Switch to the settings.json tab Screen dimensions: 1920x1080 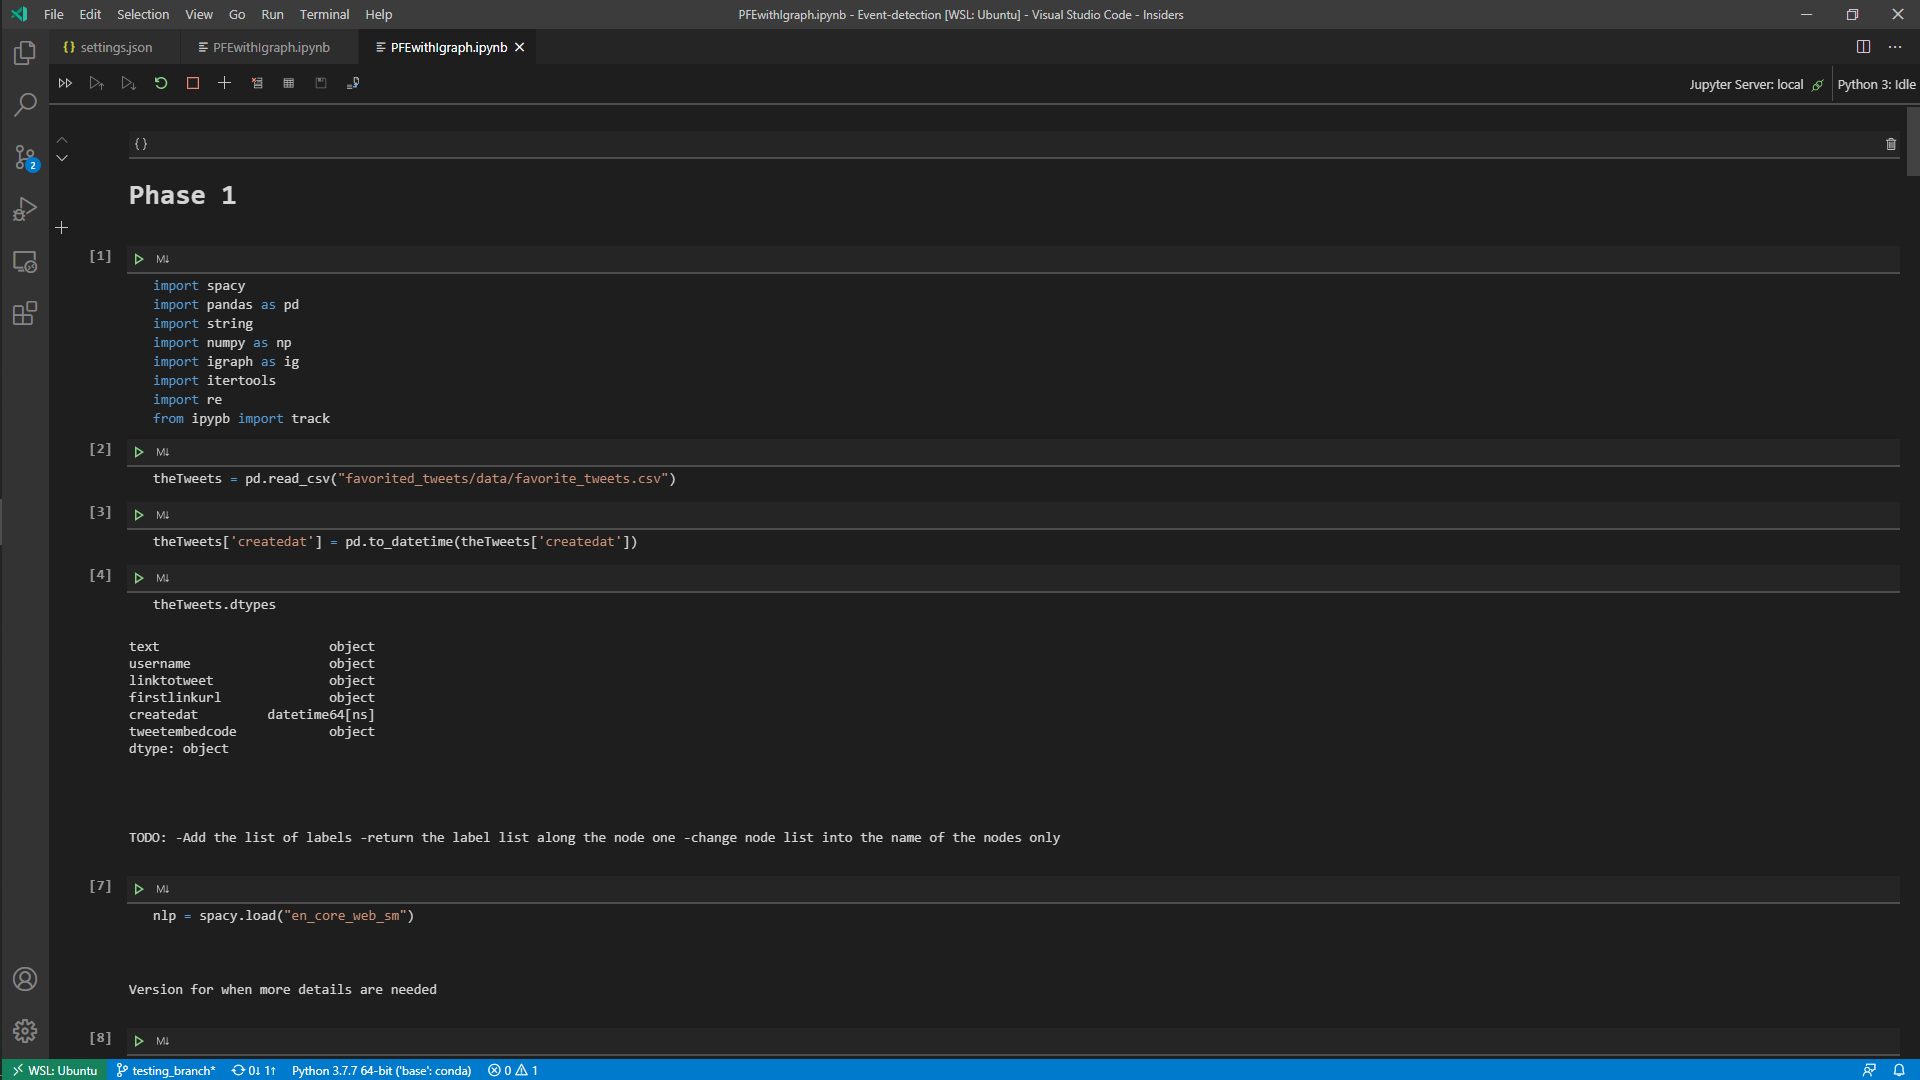(110, 47)
